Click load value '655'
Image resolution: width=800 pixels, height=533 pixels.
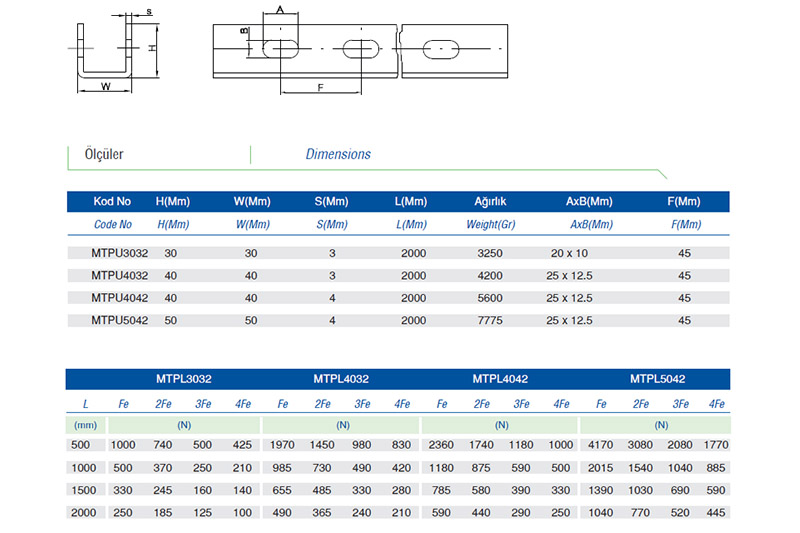(282, 490)
